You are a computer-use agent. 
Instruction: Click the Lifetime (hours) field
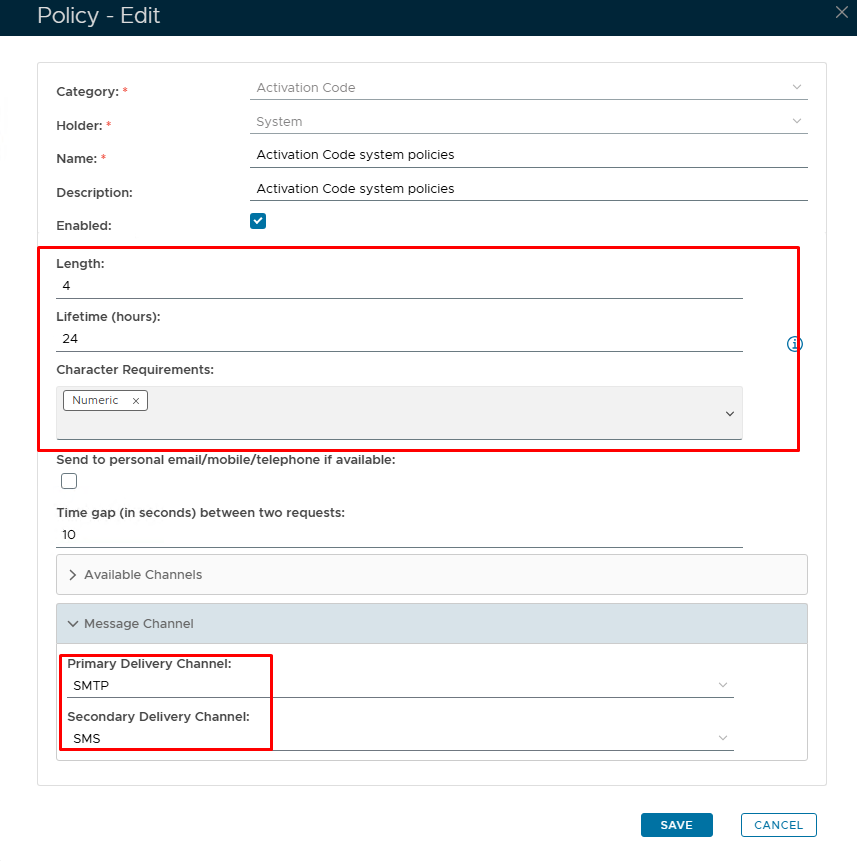coord(400,339)
